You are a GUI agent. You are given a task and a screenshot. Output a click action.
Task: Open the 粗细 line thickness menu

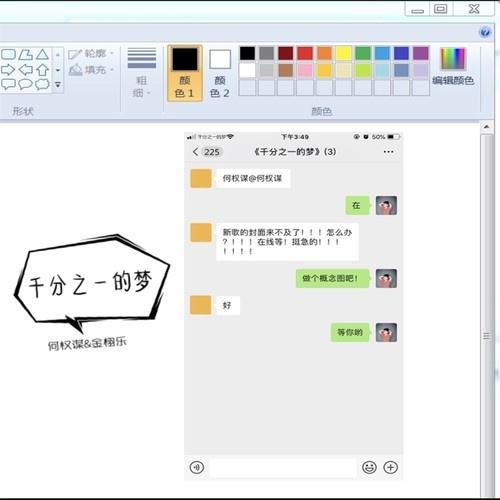(142, 73)
